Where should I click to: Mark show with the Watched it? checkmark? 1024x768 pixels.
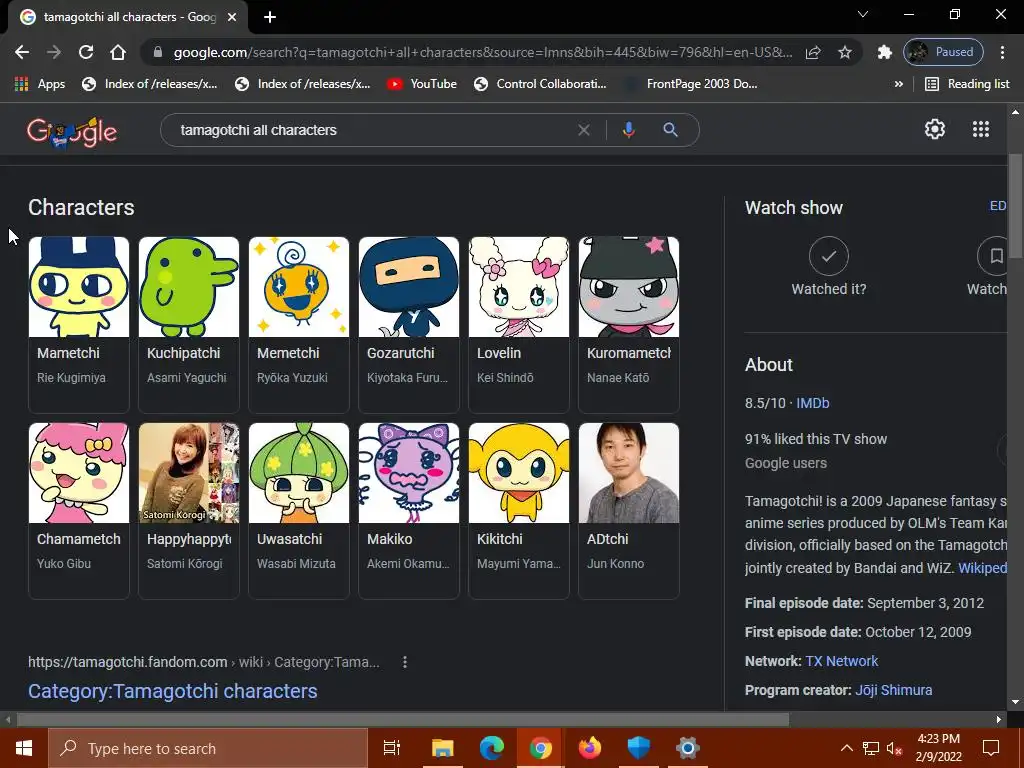(x=829, y=256)
